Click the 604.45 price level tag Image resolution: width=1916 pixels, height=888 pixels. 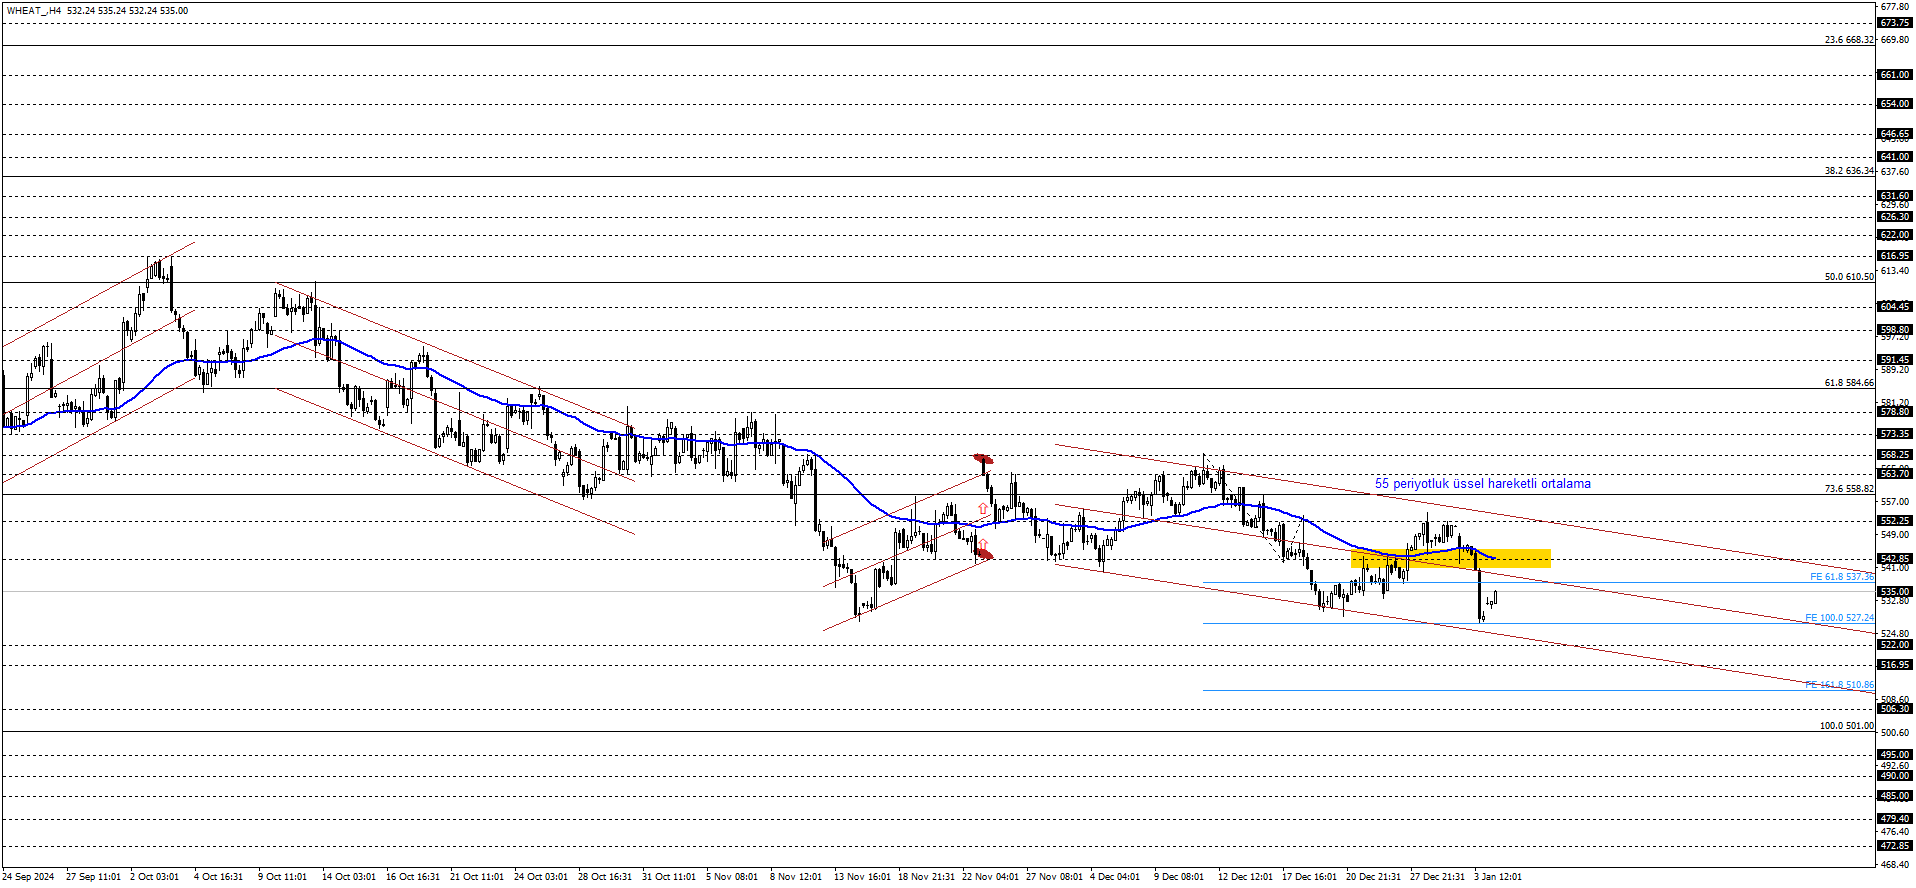pyautogui.click(x=1895, y=307)
